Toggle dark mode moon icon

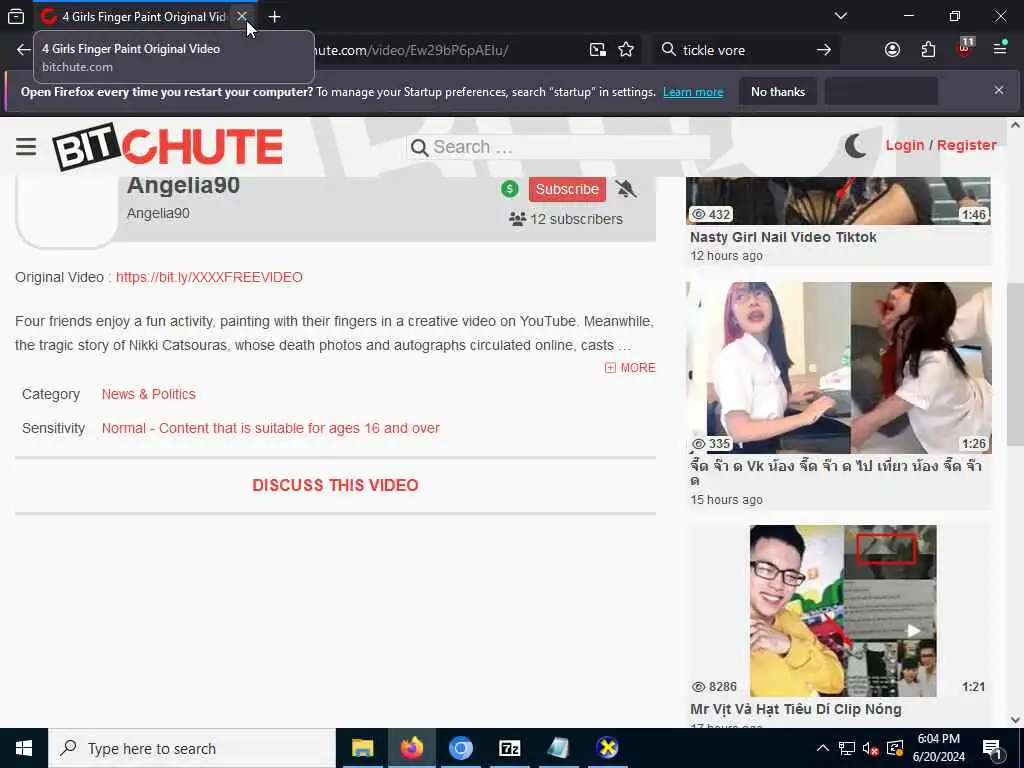click(x=855, y=146)
